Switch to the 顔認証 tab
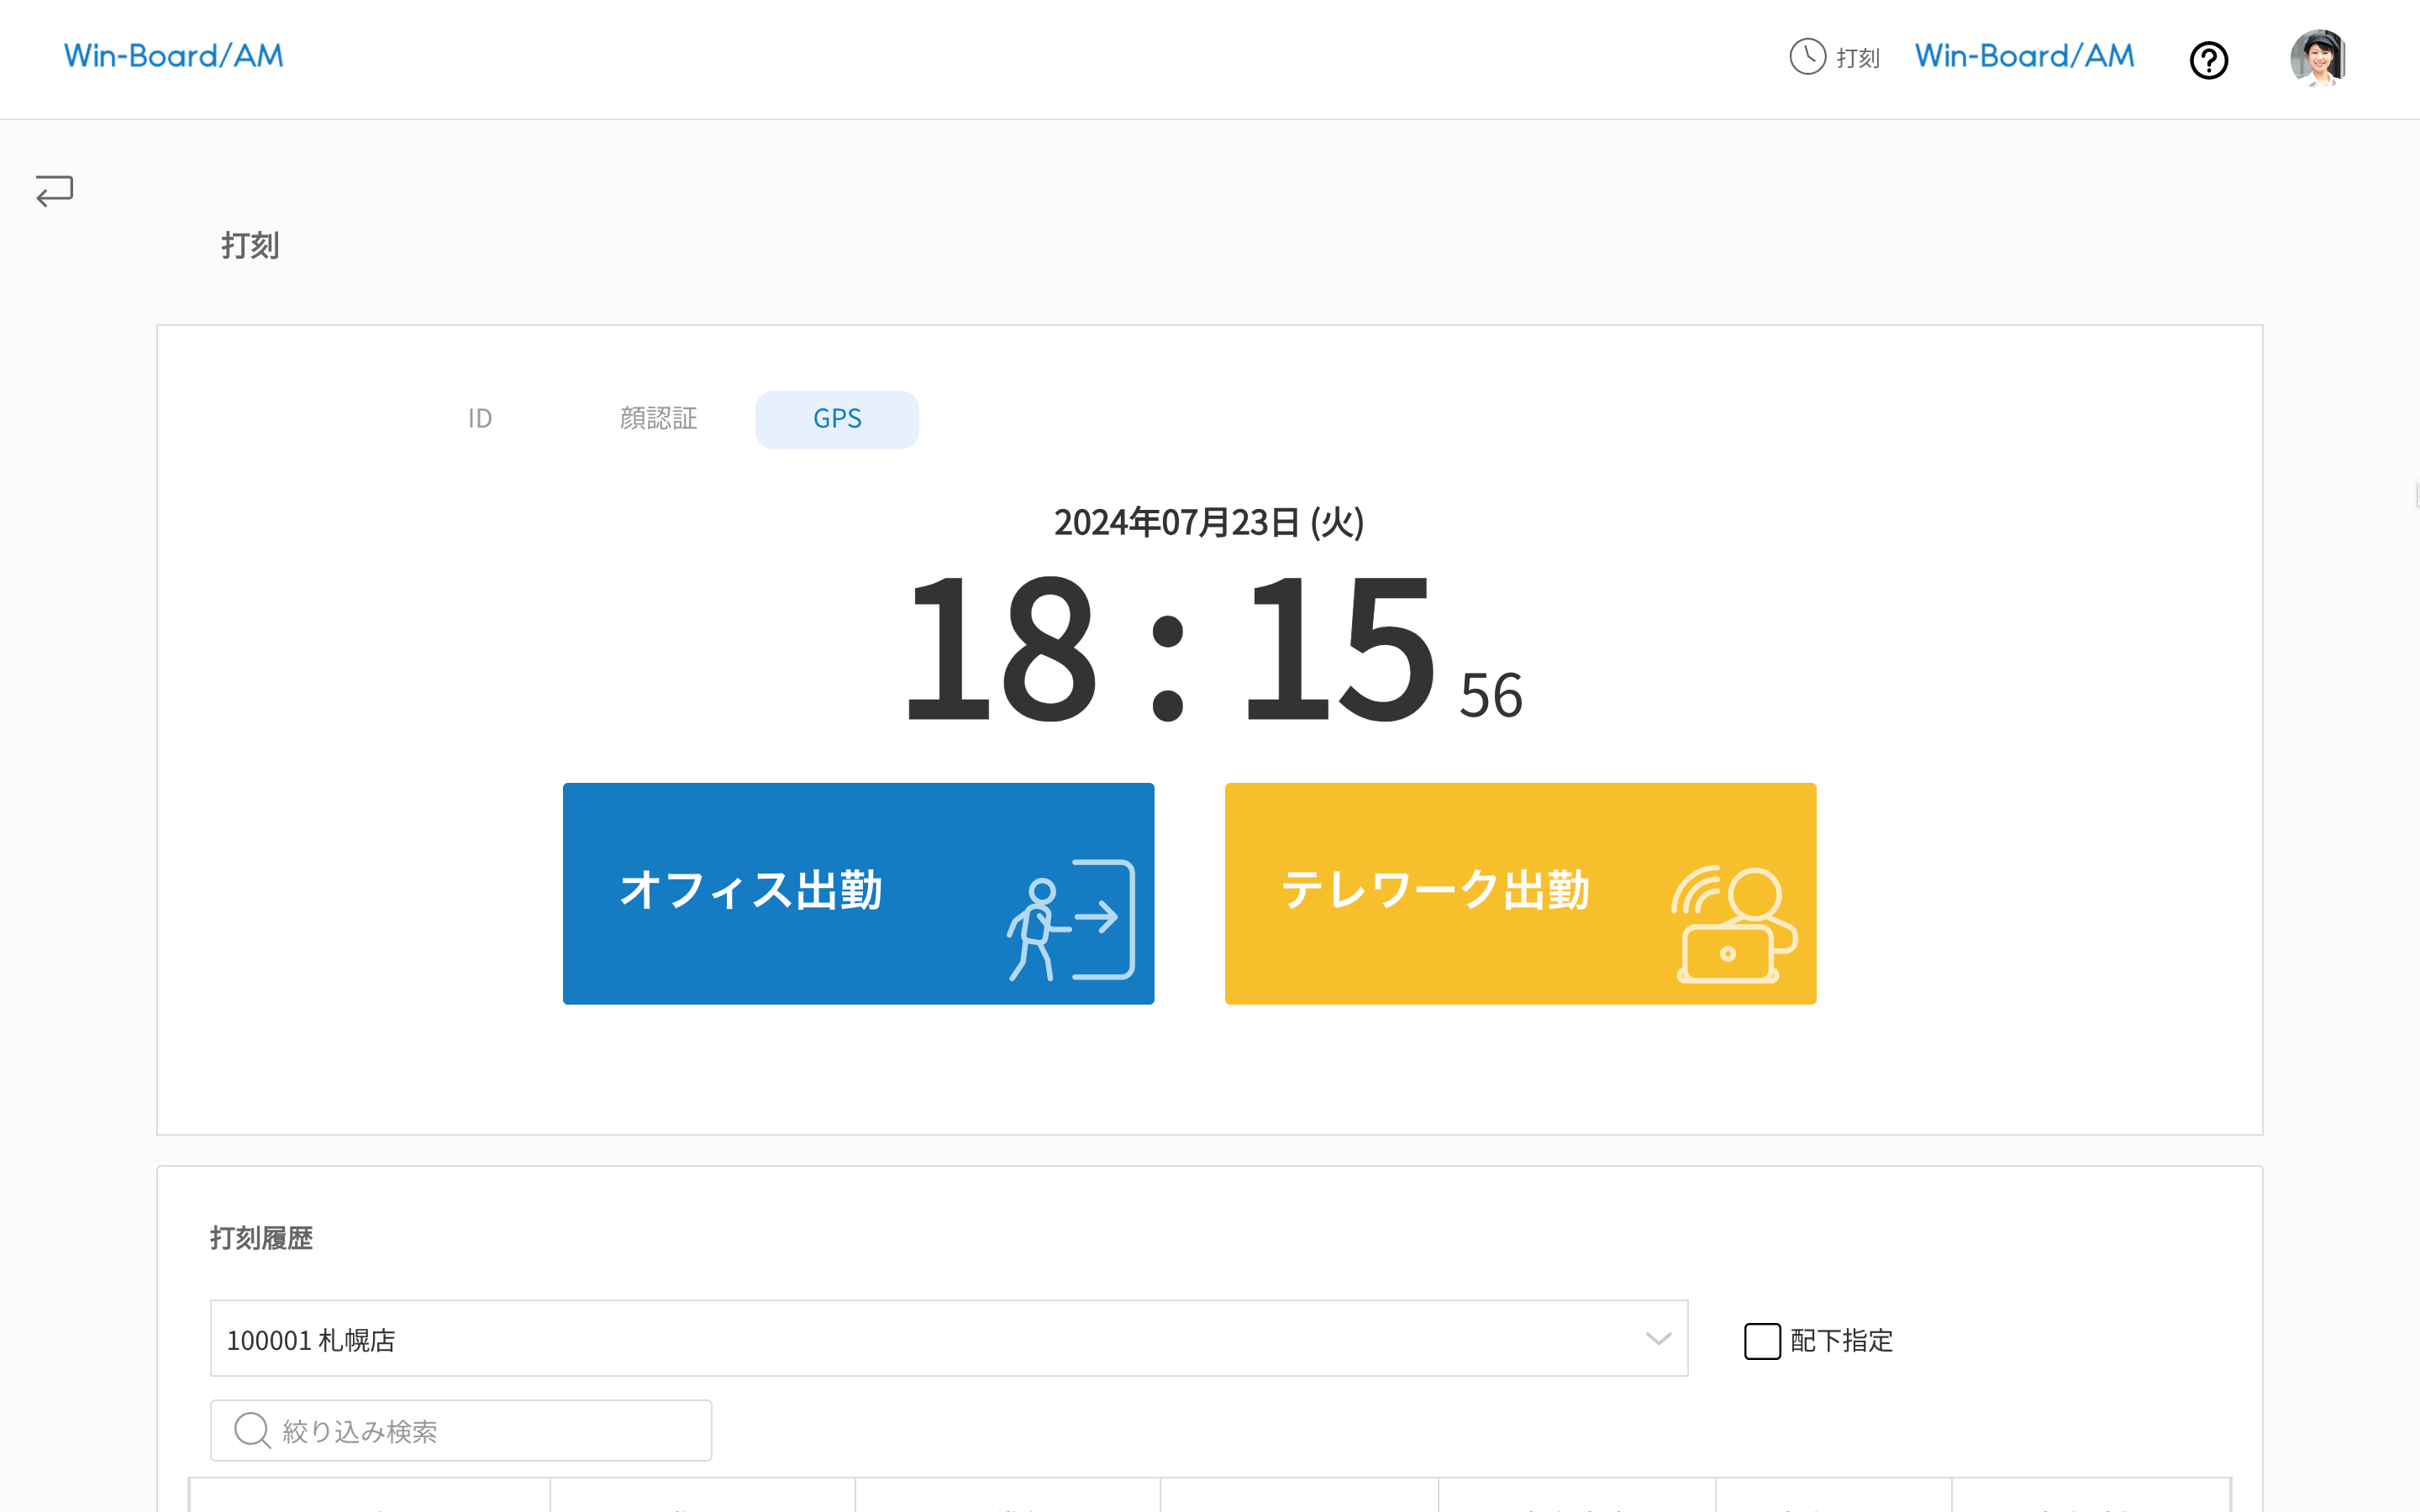2420x1512 pixels. point(658,419)
